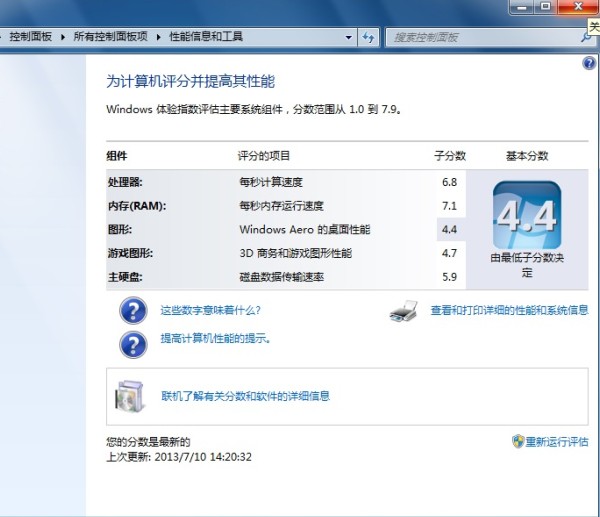Click 3D 商务和游戏图形性能 description
600x517 pixels.
295,253
